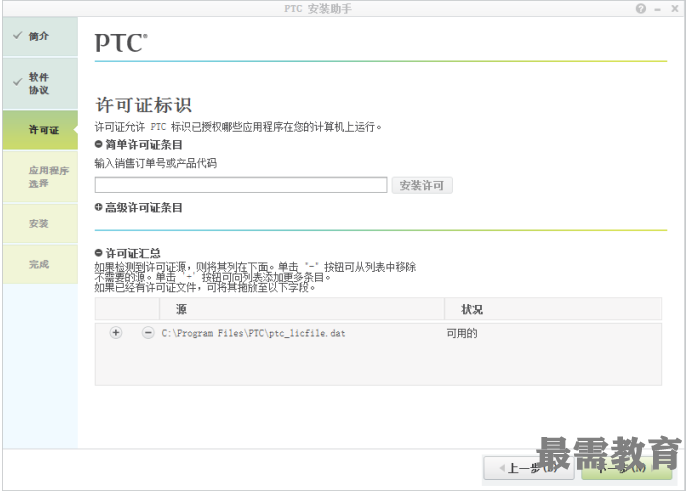Focus the sales order number input field
This screenshot has width=688, height=493.
coord(241,185)
